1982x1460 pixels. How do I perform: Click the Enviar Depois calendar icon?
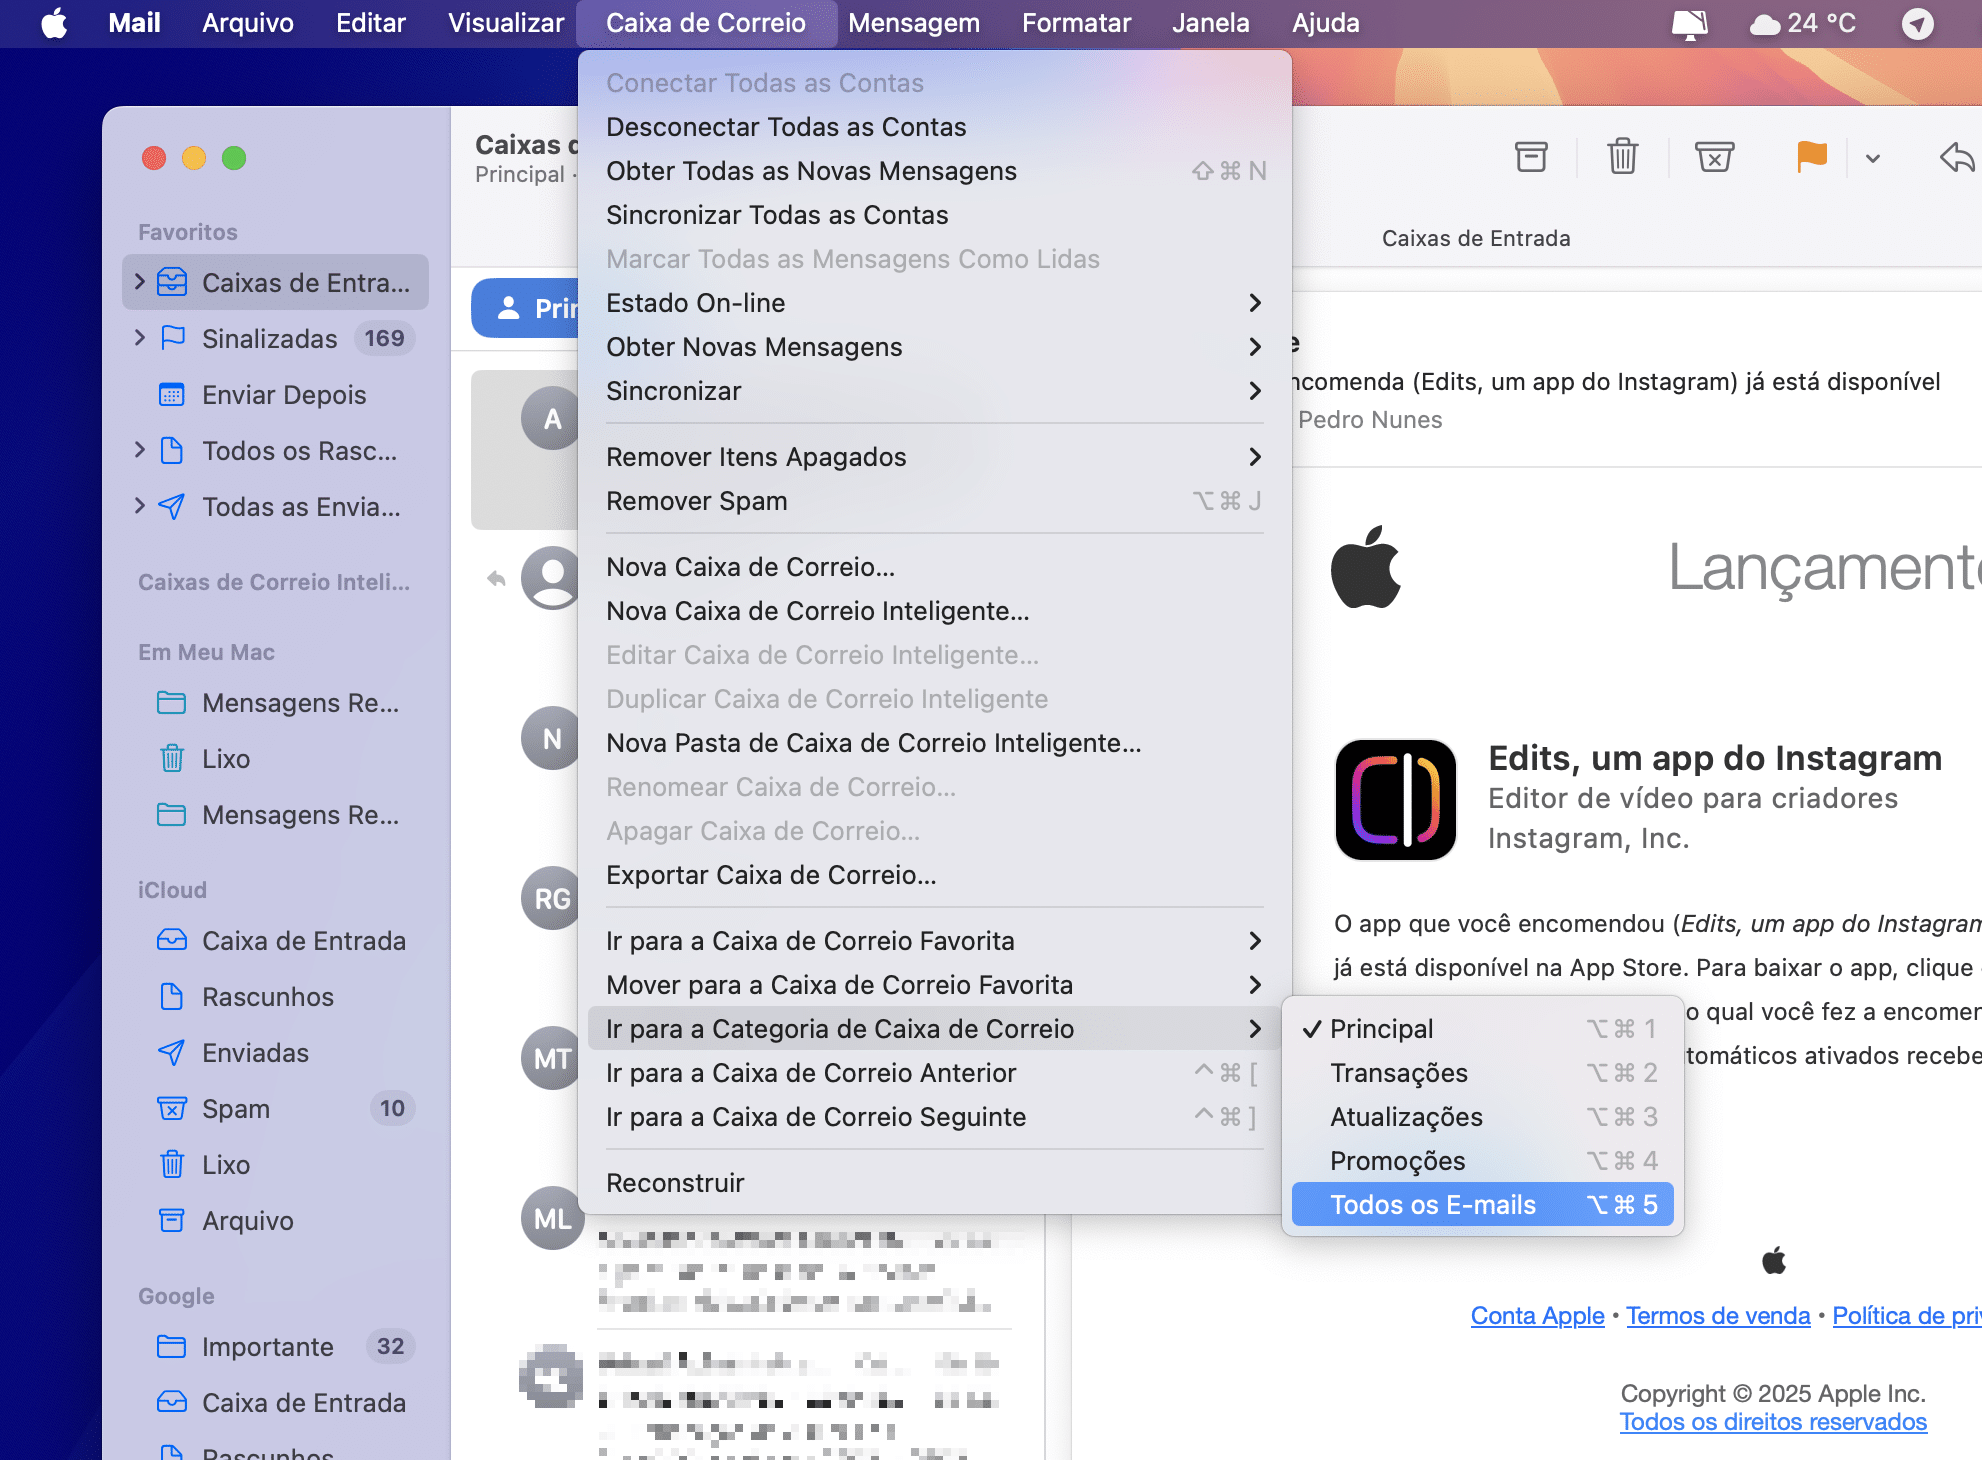click(x=172, y=394)
